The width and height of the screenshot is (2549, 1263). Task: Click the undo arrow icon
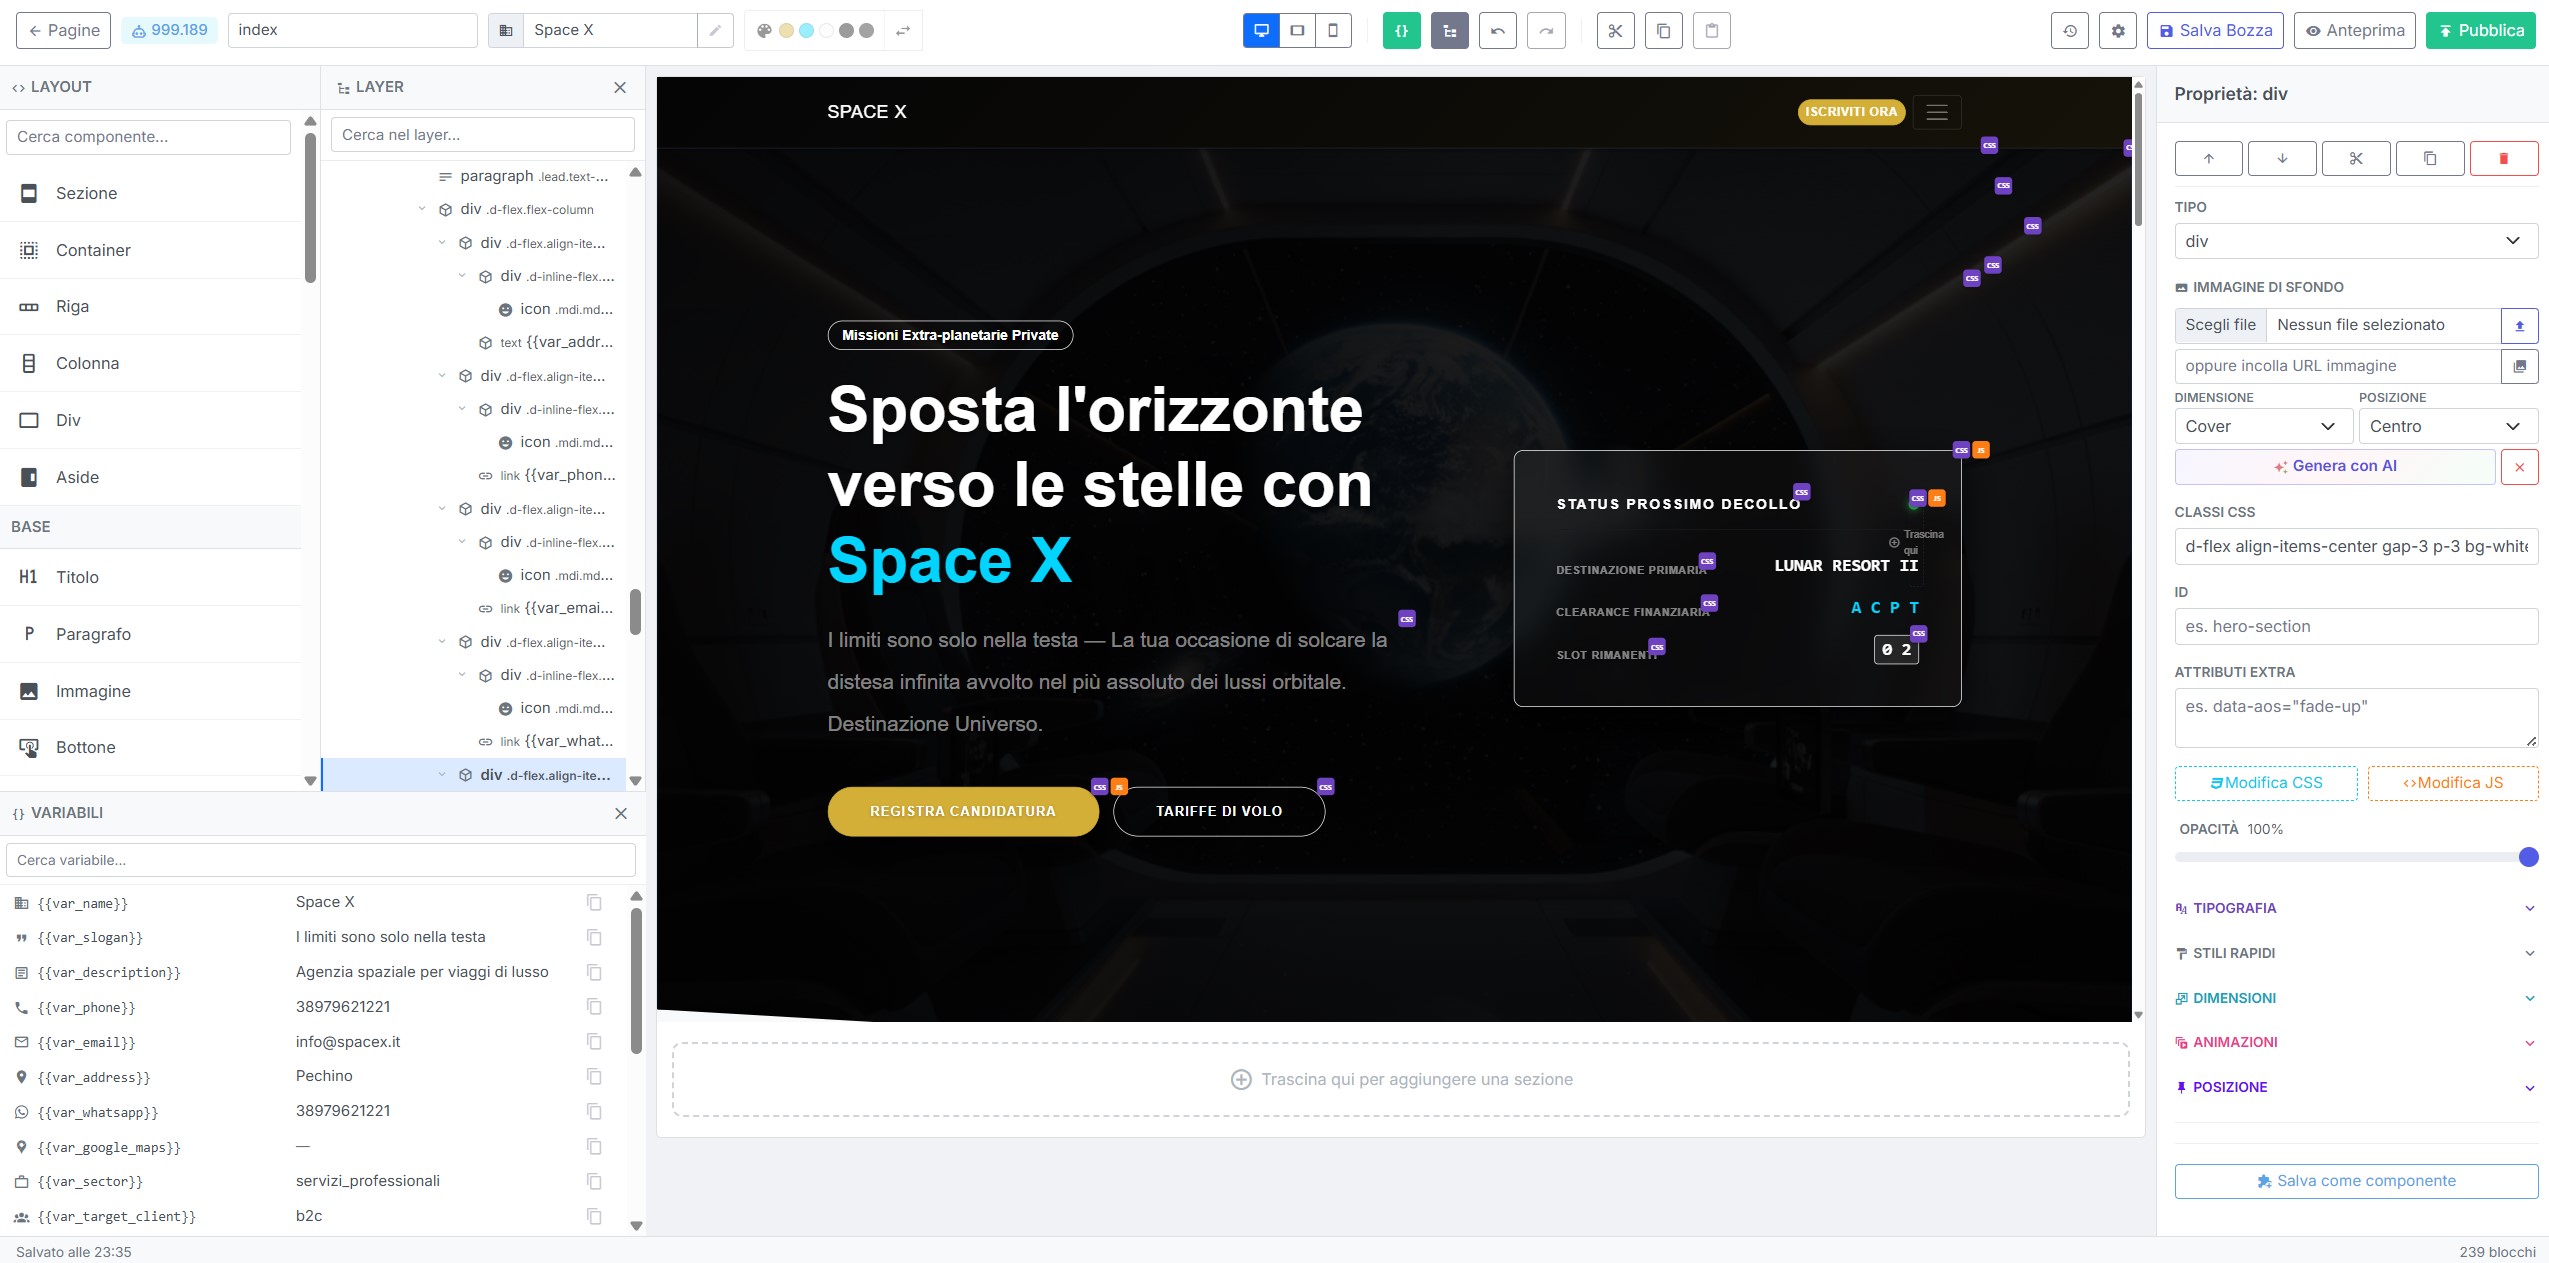point(1497,31)
